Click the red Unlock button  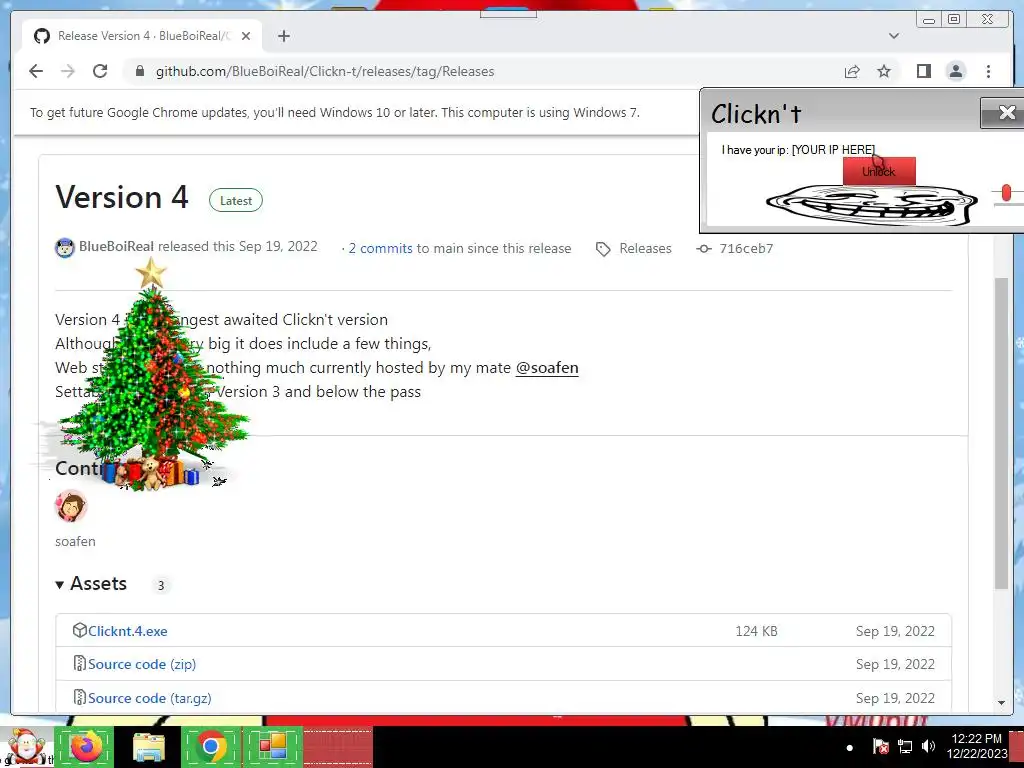pyautogui.click(x=879, y=171)
